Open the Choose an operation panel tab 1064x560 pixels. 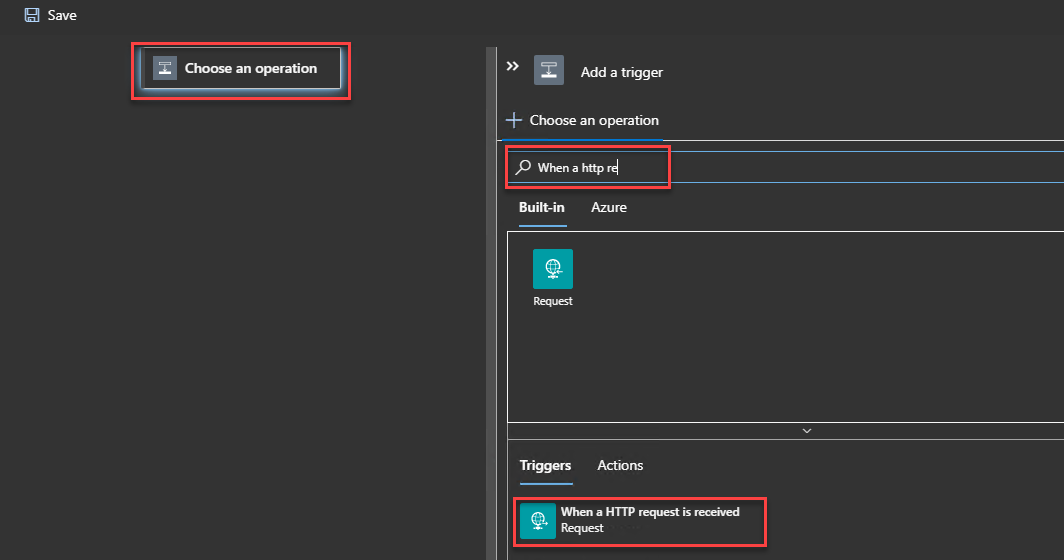click(x=594, y=120)
